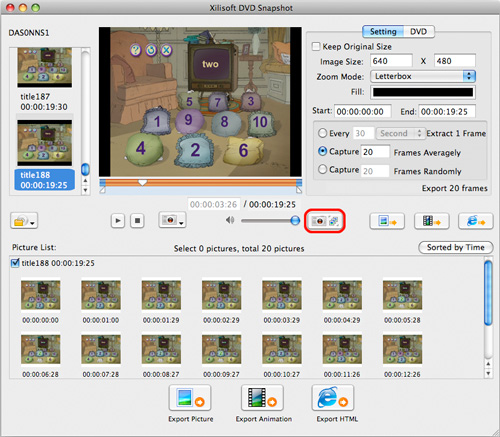Click the volume slider knob
This screenshot has width=500, height=437.
coord(295,220)
